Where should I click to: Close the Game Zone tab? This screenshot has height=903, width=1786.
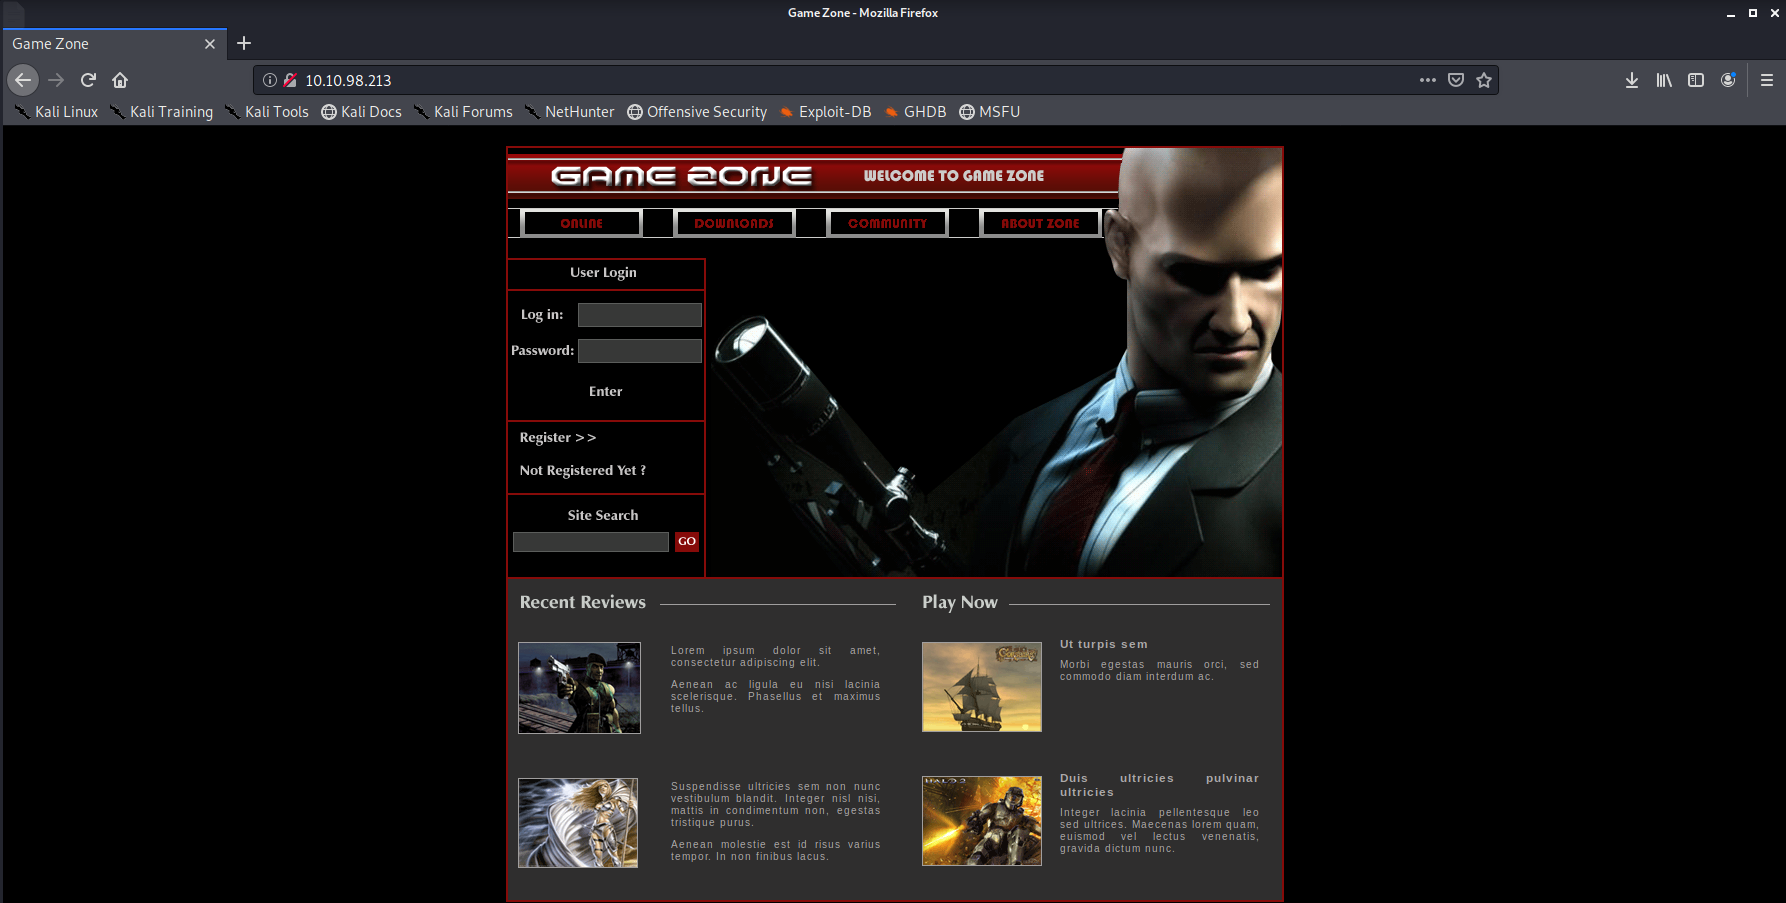pyautogui.click(x=210, y=44)
